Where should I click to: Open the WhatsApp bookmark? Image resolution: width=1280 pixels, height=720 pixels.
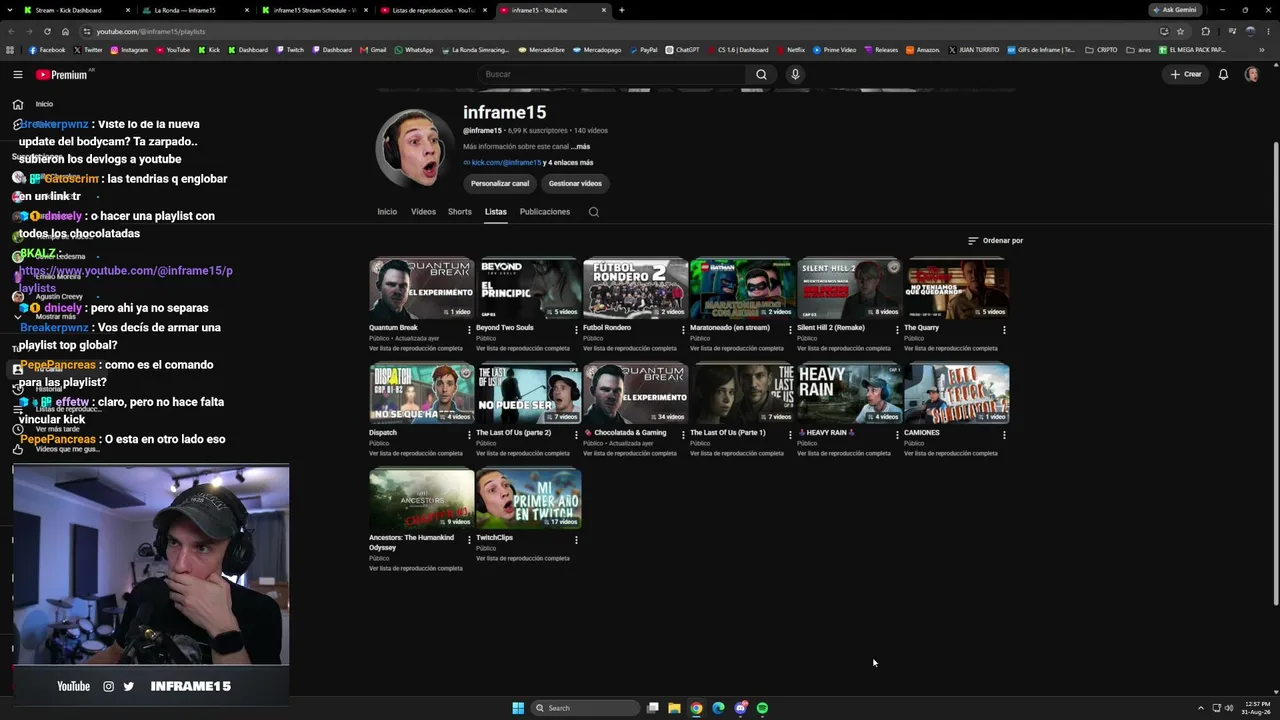coord(414,50)
